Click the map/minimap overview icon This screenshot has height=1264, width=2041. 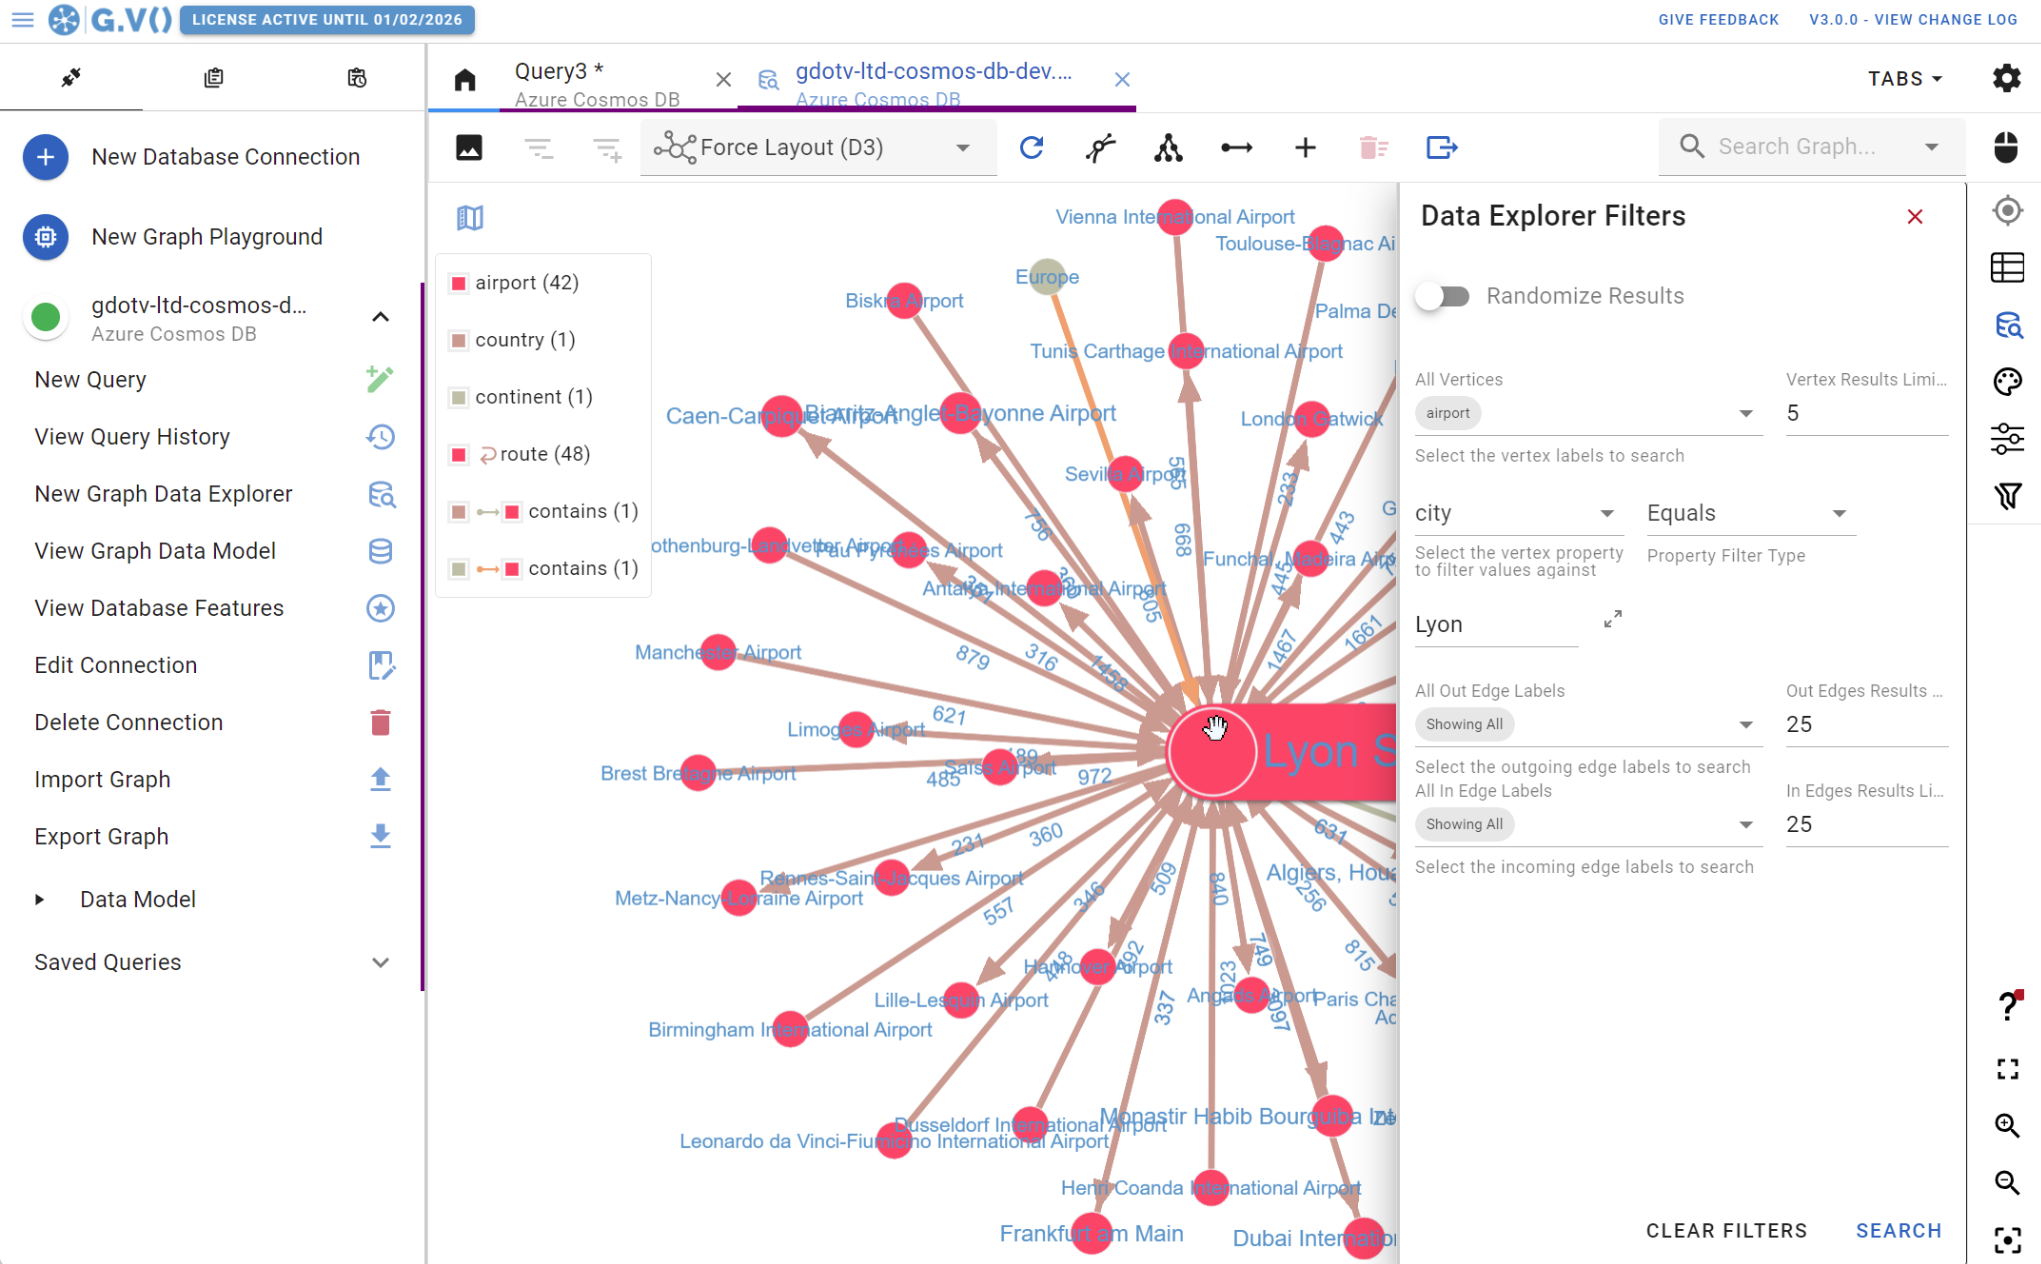point(469,217)
